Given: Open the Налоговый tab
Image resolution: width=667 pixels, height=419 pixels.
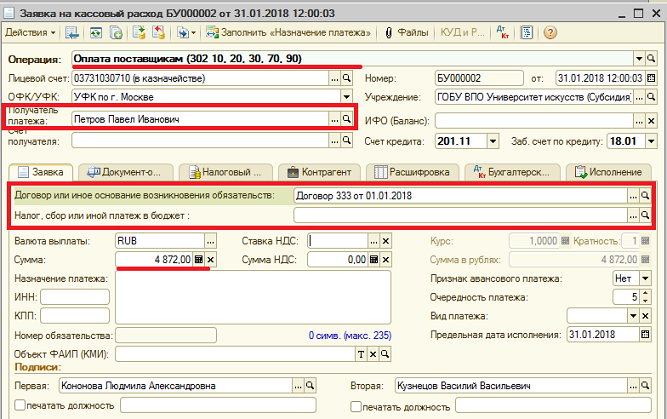Looking at the screenshot, I should pos(225,172).
